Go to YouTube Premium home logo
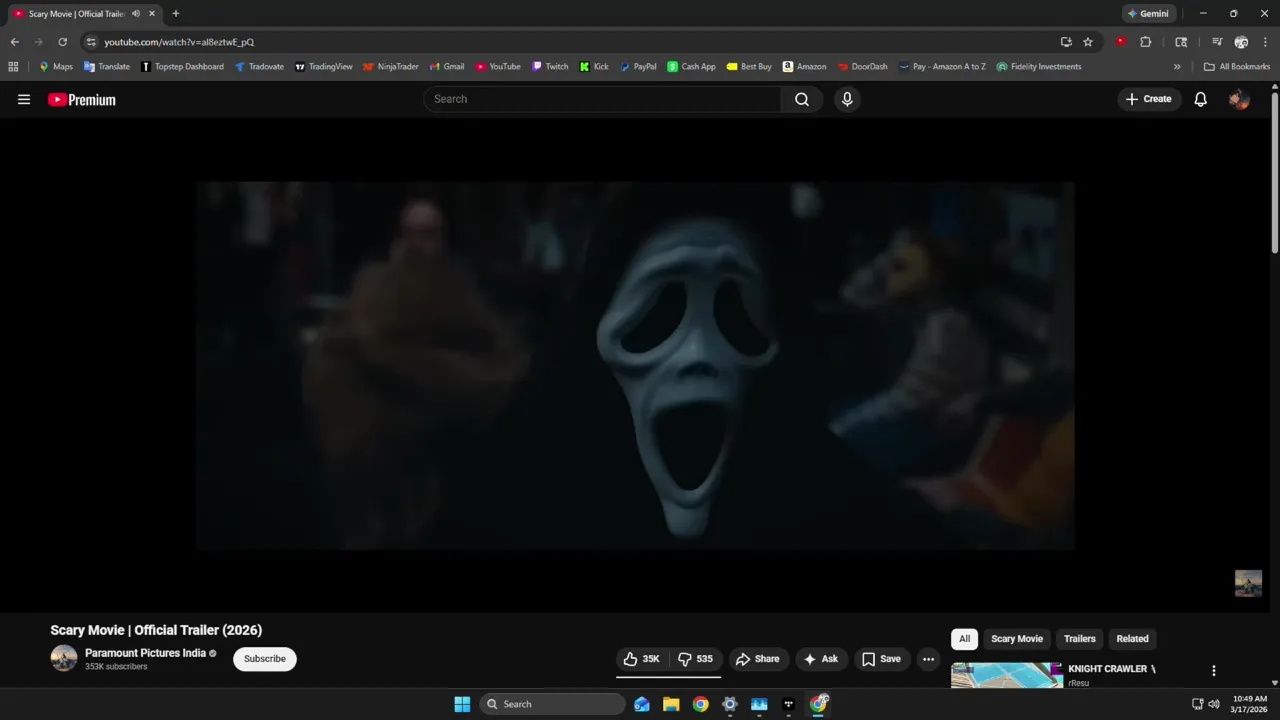 (82, 100)
